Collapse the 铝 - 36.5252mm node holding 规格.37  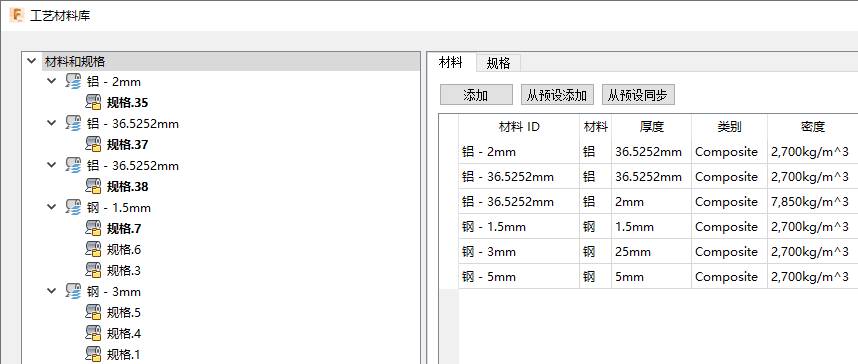click(x=52, y=124)
